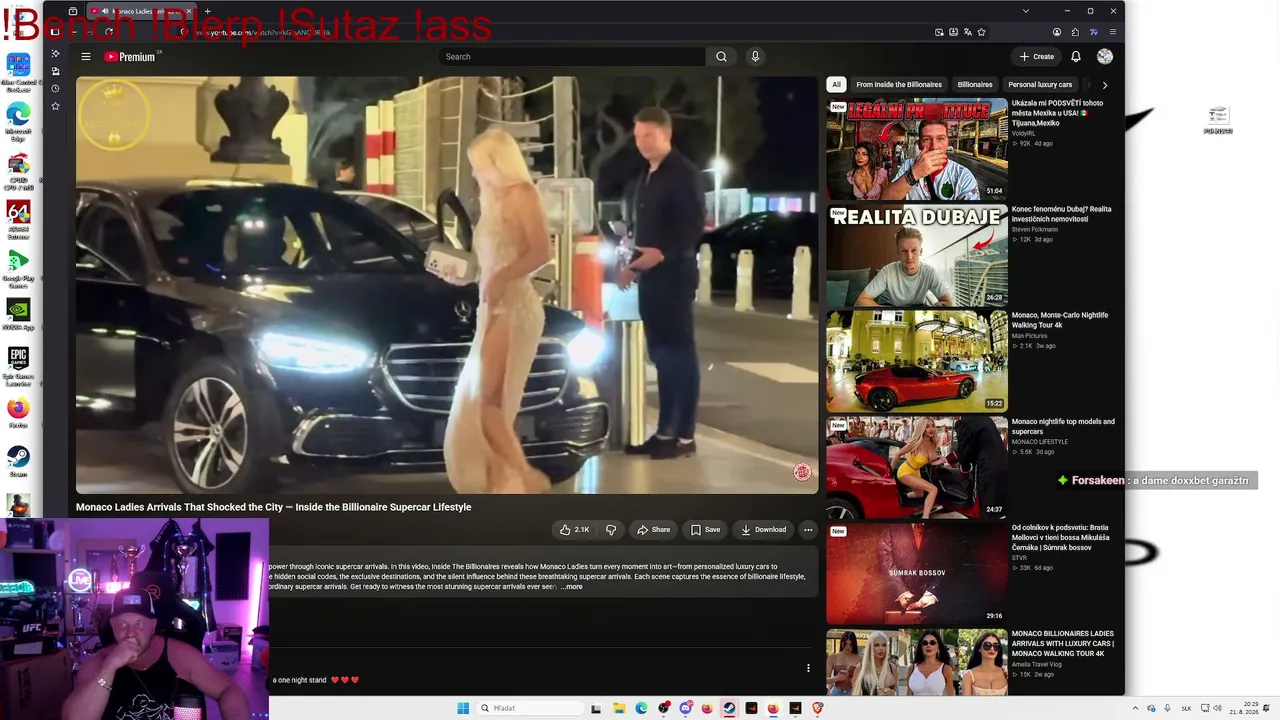Click the Share button
The height and width of the screenshot is (720, 1280).
pos(654,530)
